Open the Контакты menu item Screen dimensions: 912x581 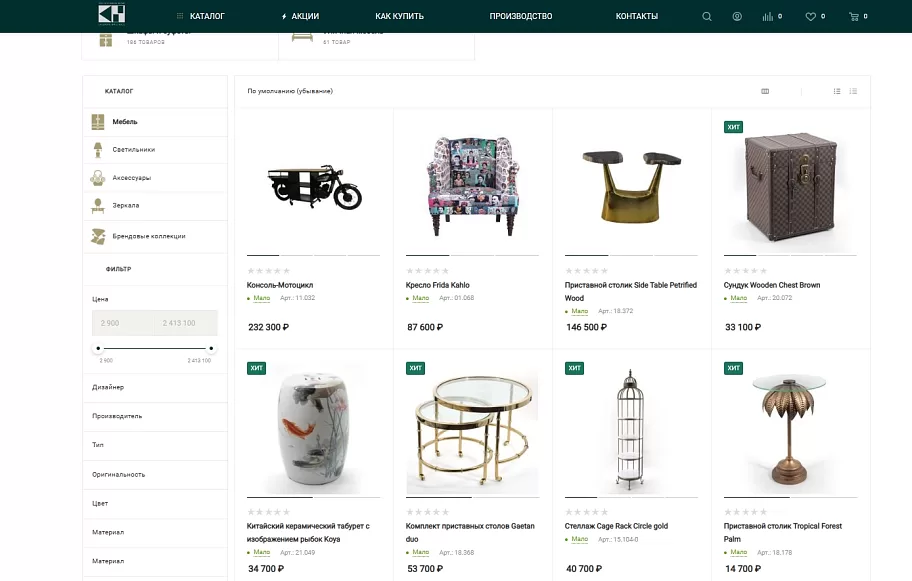(x=637, y=16)
